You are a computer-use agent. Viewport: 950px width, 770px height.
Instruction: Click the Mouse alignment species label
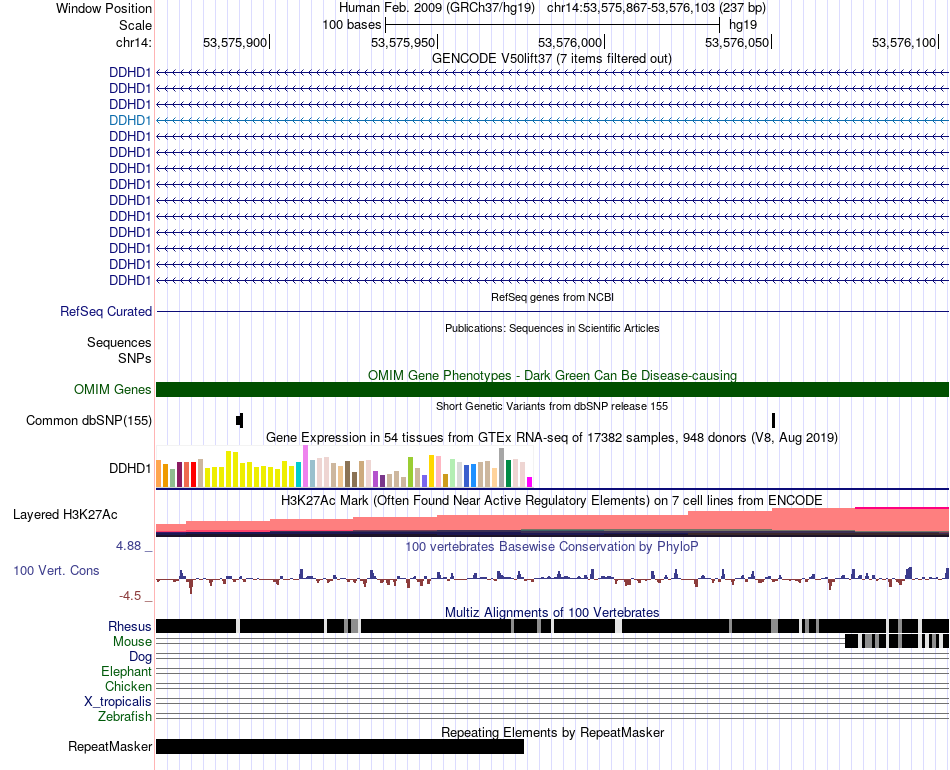click(x=132, y=642)
